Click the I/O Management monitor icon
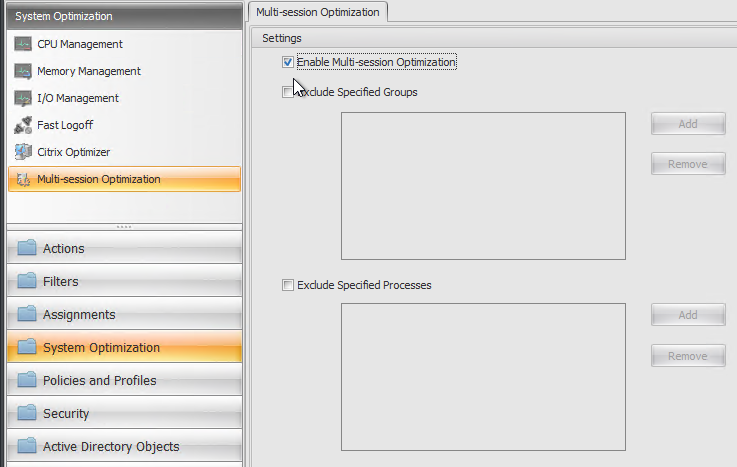737x467 pixels. pos(23,98)
